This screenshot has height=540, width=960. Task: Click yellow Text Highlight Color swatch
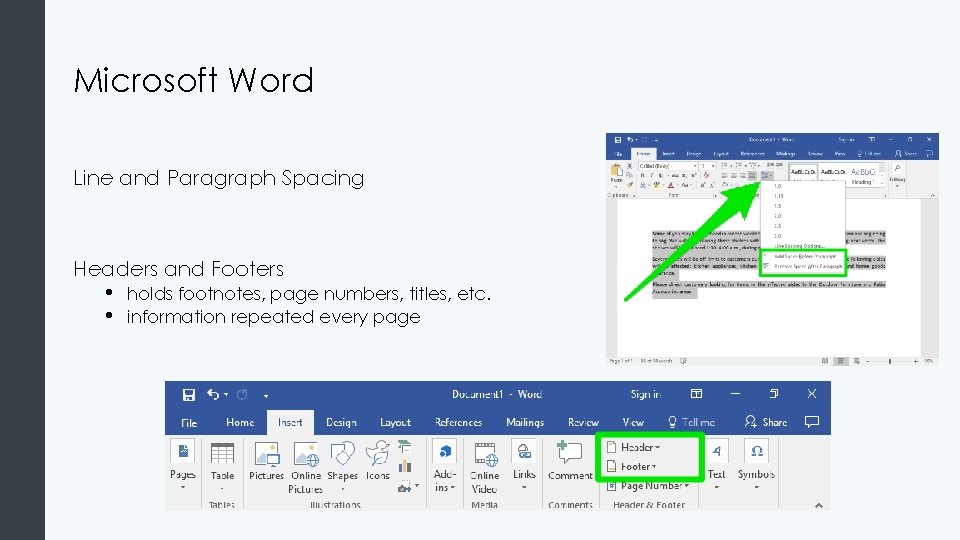click(x=657, y=185)
